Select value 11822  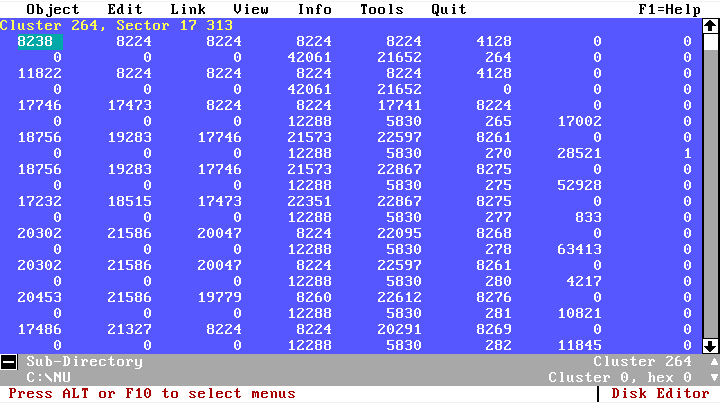39,73
